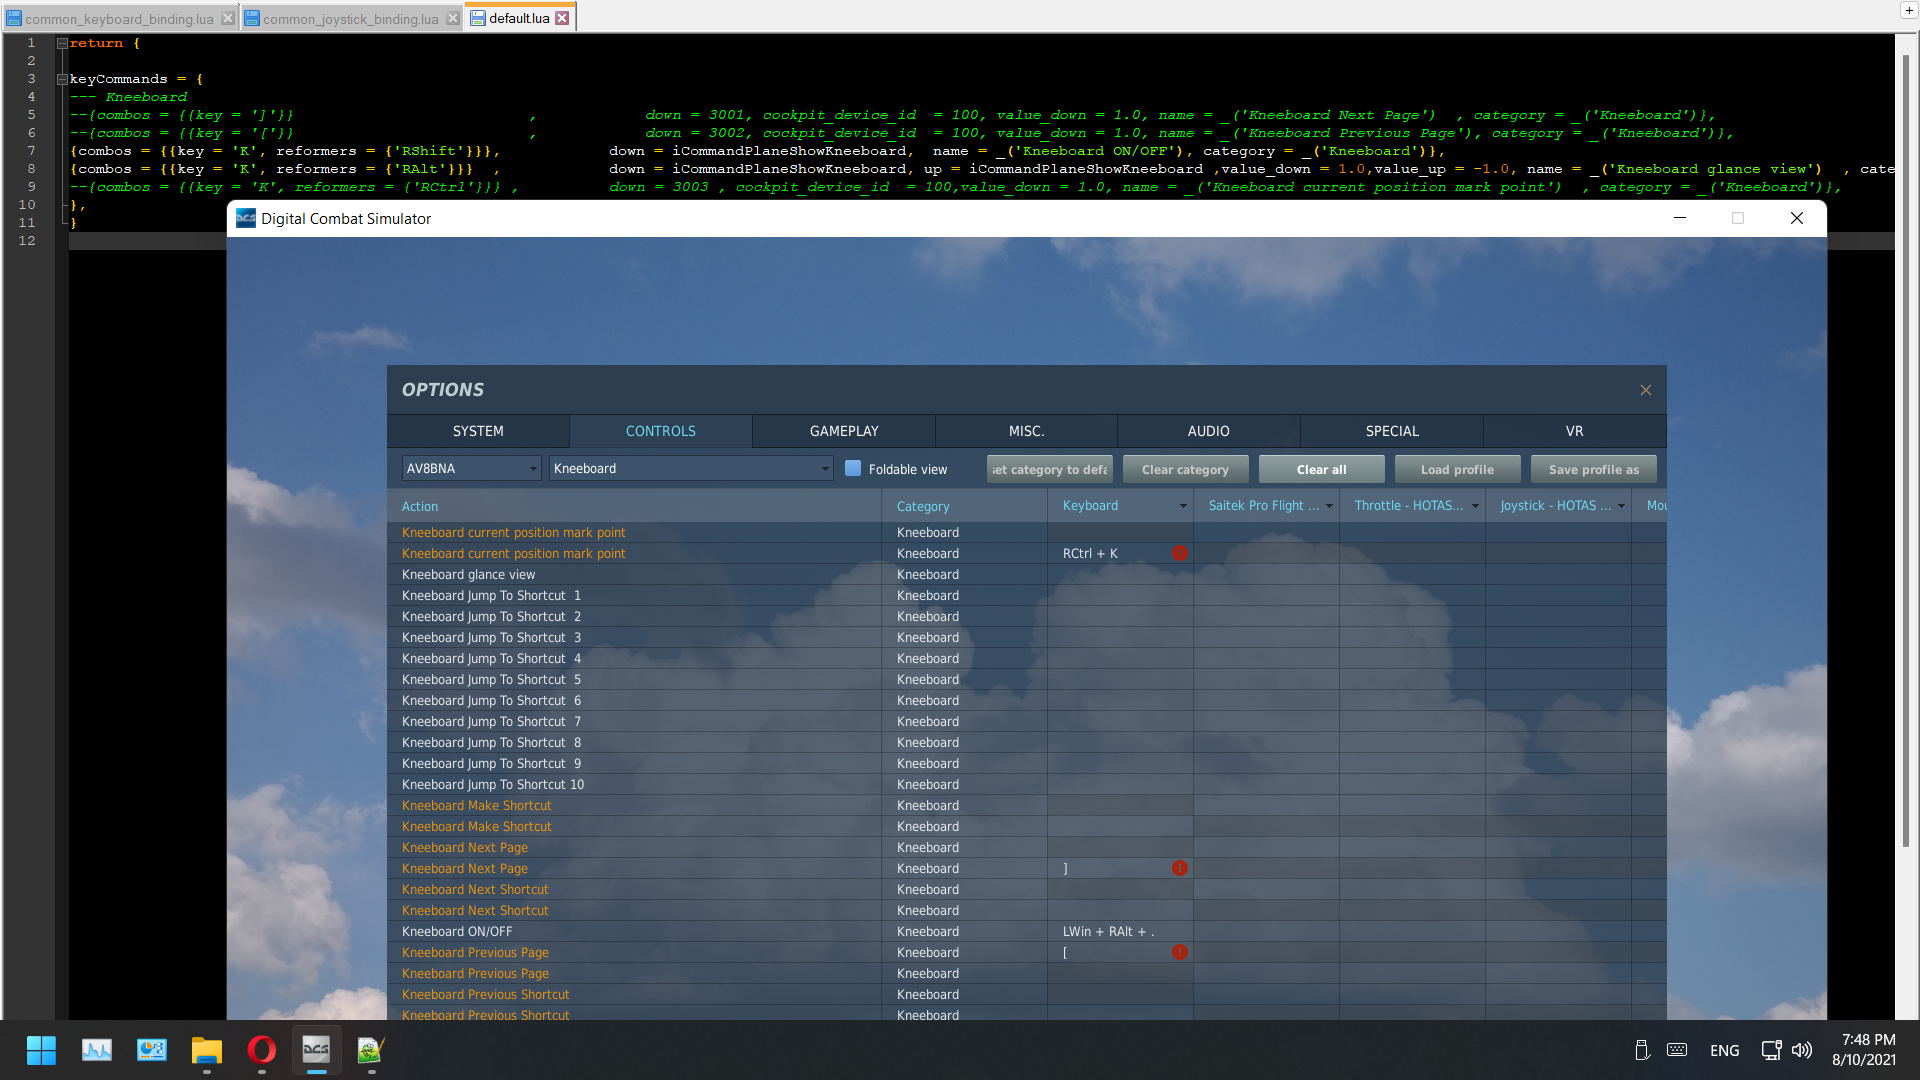The width and height of the screenshot is (1920, 1080).
Task: Switch to Notepad++ taskbar icon
Action: click(x=371, y=1050)
